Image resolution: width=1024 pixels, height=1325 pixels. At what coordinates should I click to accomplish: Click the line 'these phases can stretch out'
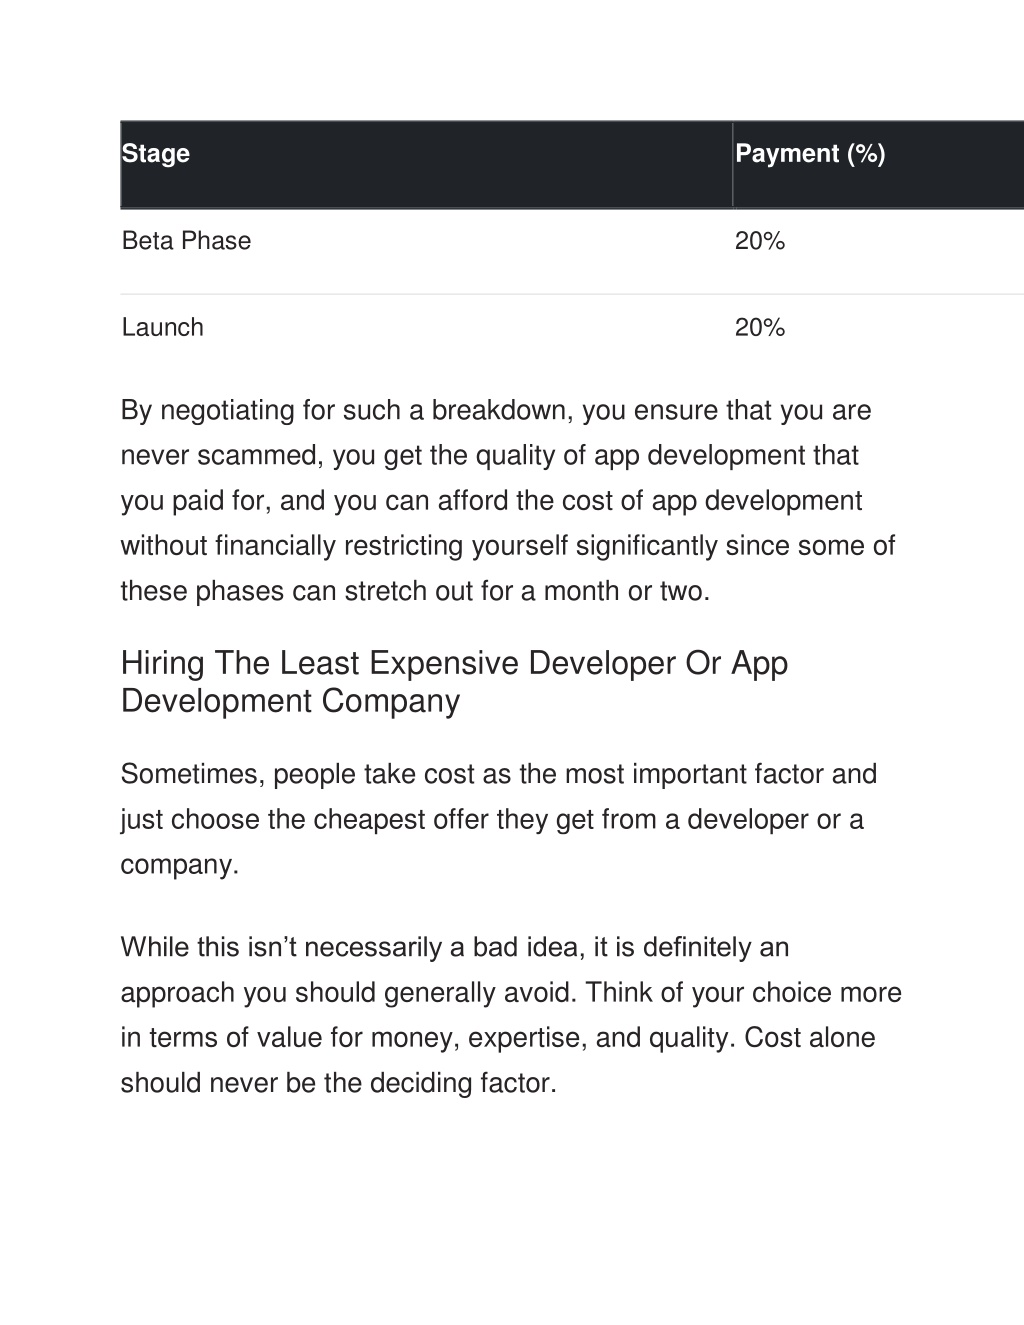pyautogui.click(x=415, y=591)
